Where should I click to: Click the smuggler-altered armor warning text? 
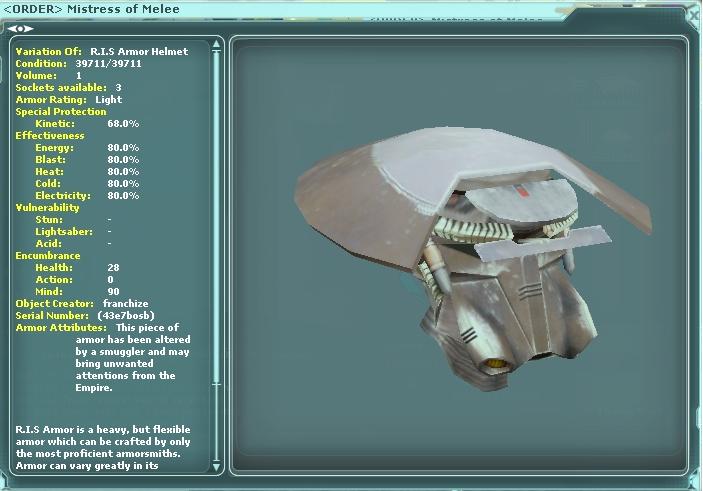coord(133,357)
